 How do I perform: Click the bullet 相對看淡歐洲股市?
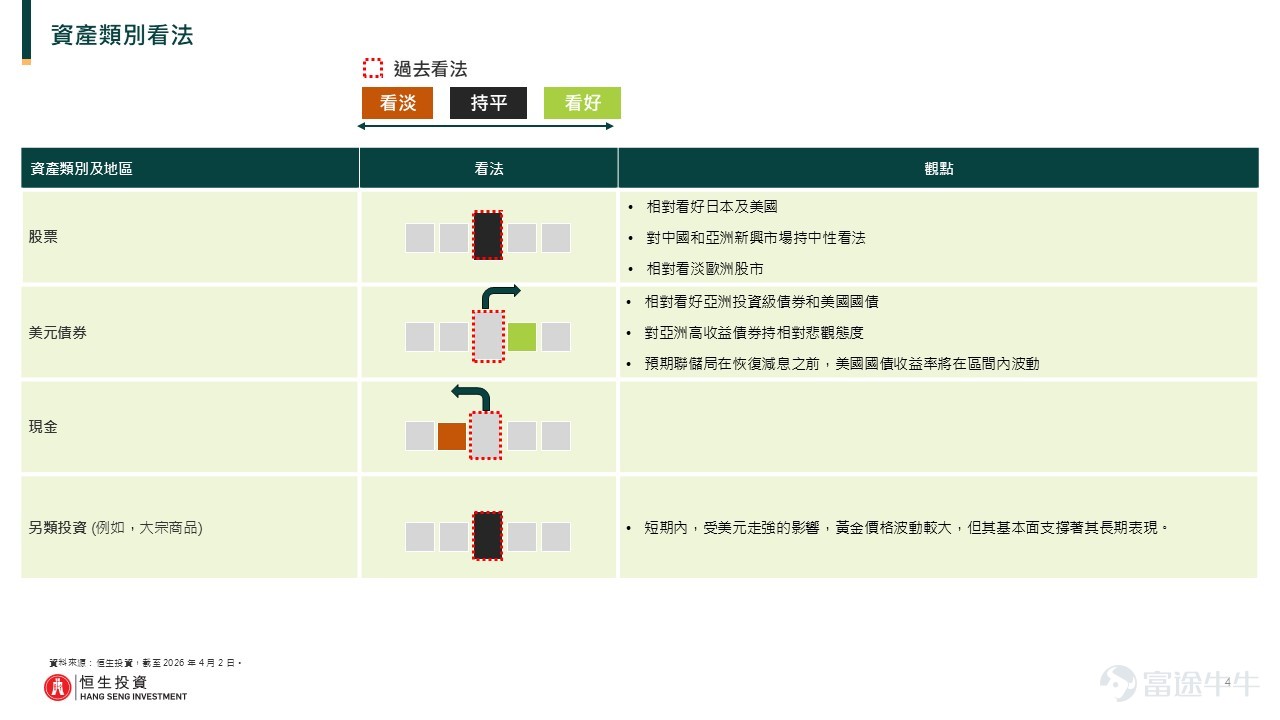pyautogui.click(x=704, y=268)
